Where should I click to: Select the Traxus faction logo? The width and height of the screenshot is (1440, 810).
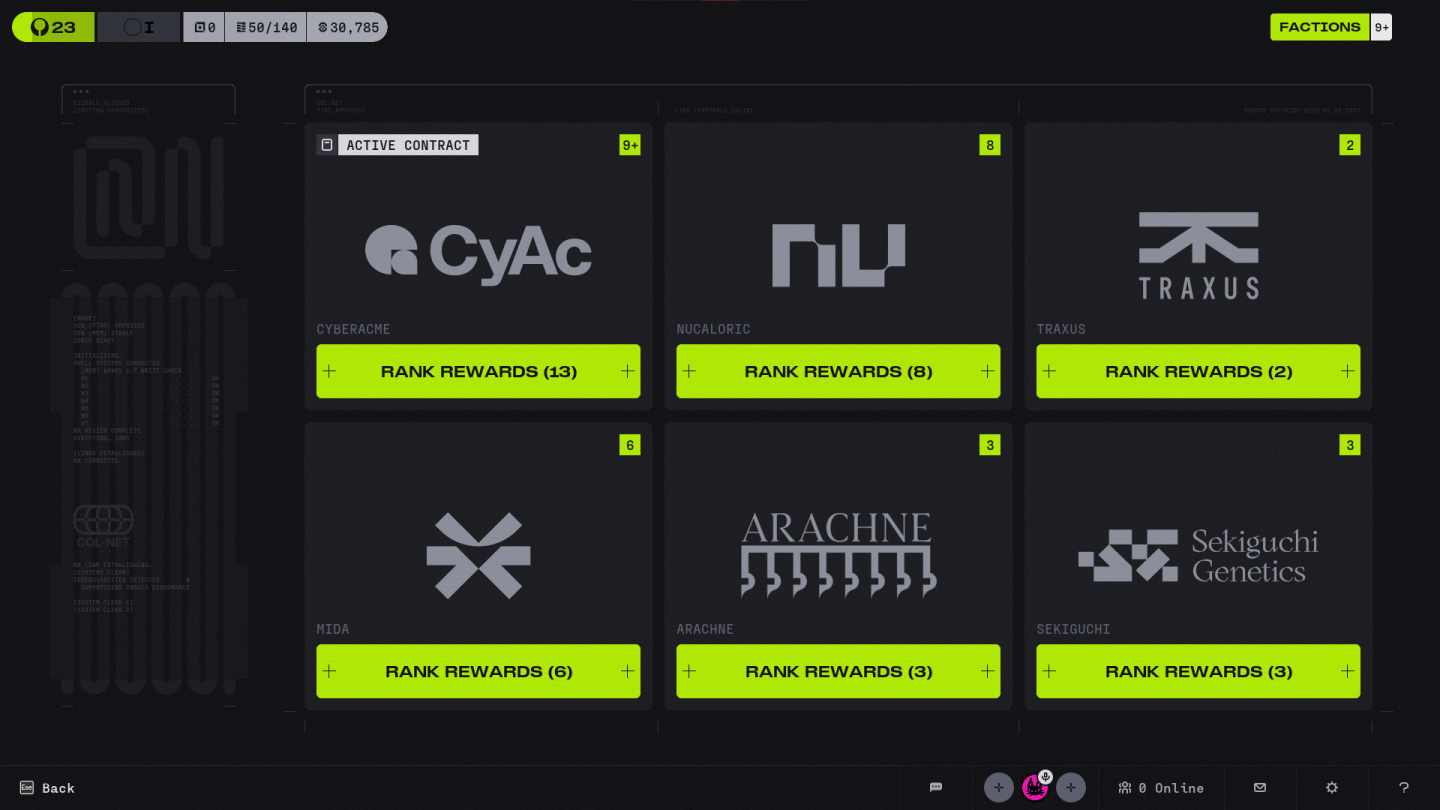tap(1199, 255)
